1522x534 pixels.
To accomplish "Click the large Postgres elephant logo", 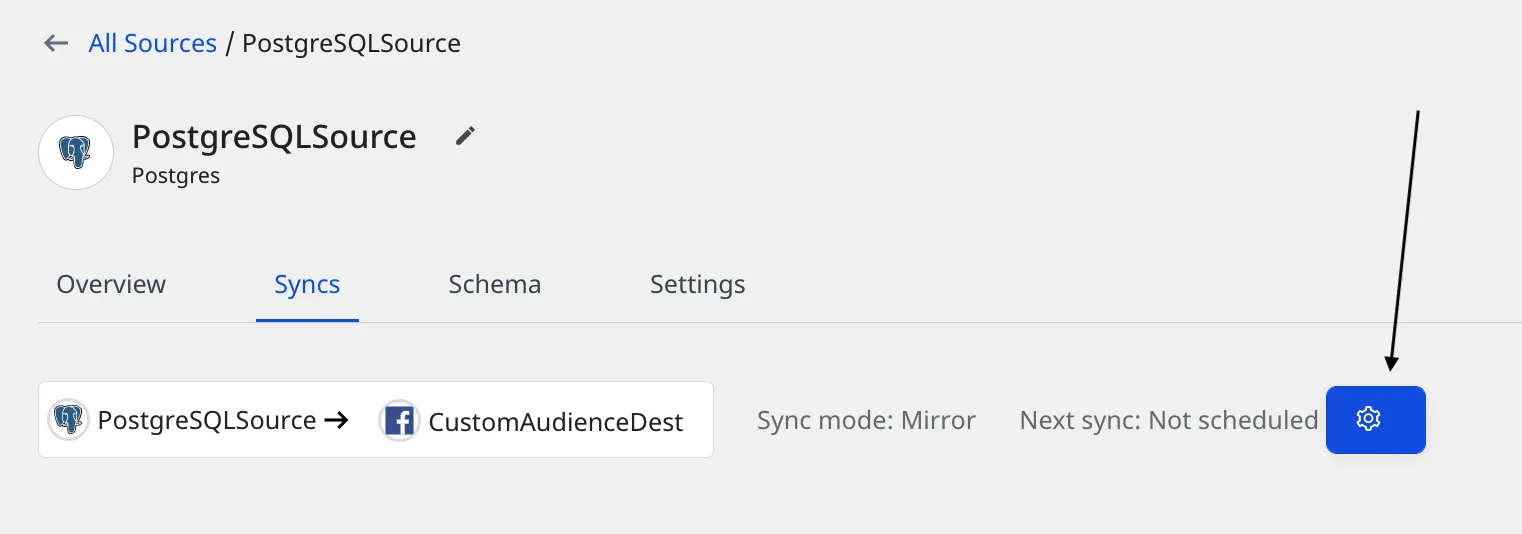I will click(76, 153).
